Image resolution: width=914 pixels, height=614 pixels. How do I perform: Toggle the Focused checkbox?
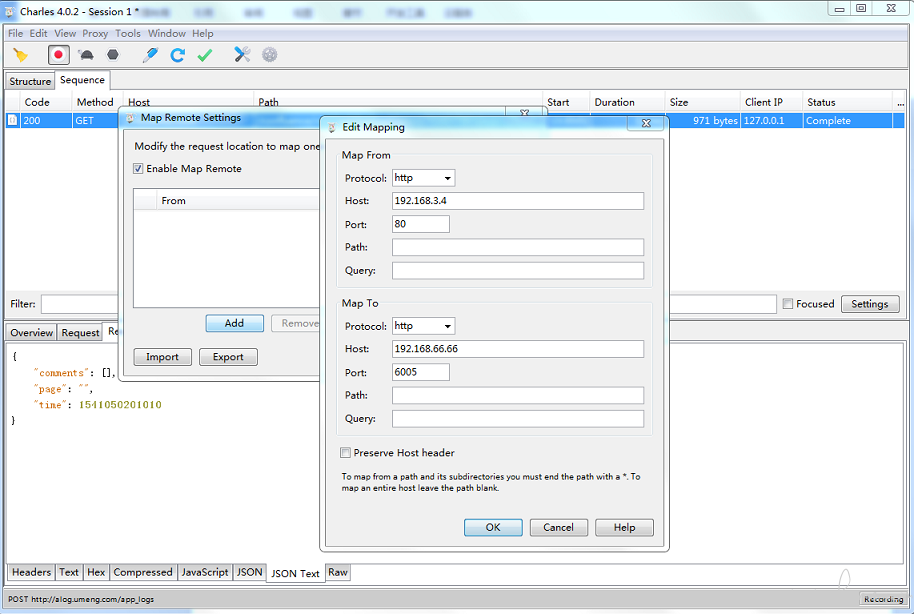pyautogui.click(x=788, y=304)
